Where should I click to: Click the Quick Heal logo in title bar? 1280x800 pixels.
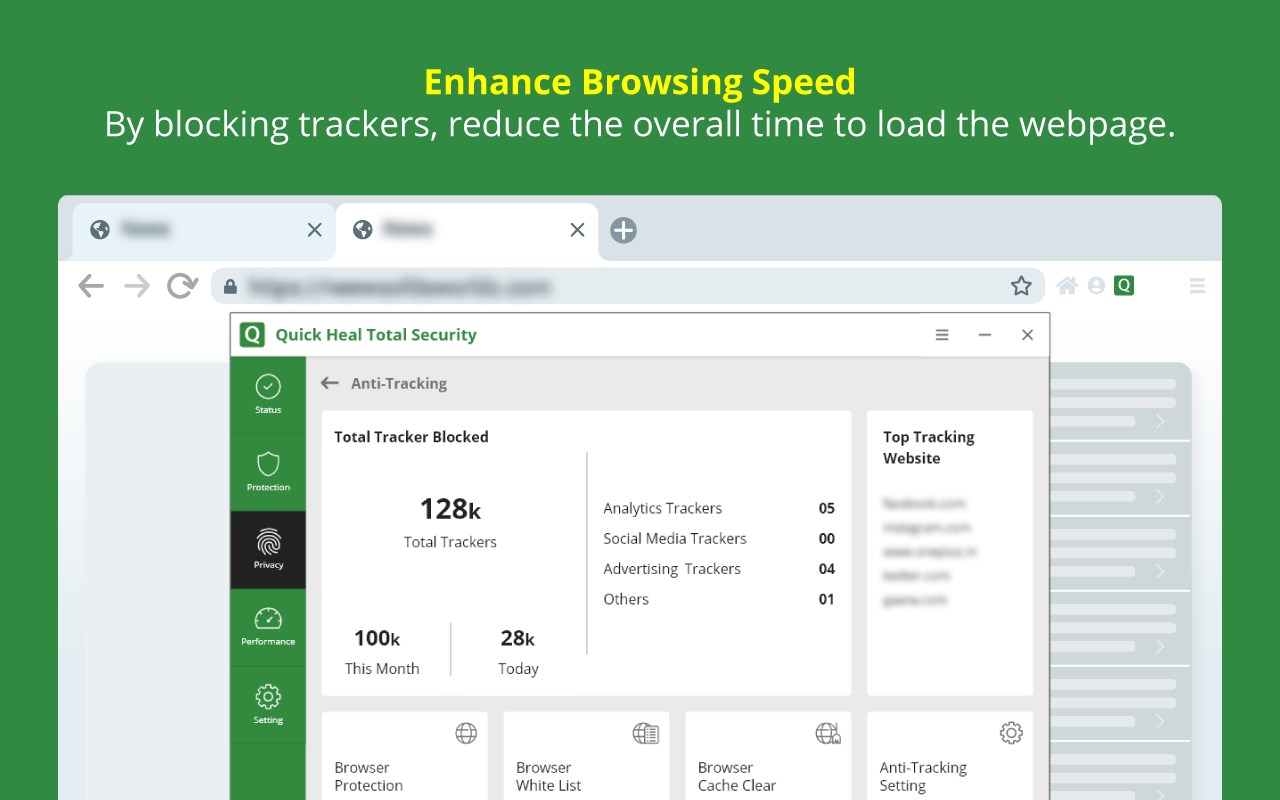click(253, 335)
